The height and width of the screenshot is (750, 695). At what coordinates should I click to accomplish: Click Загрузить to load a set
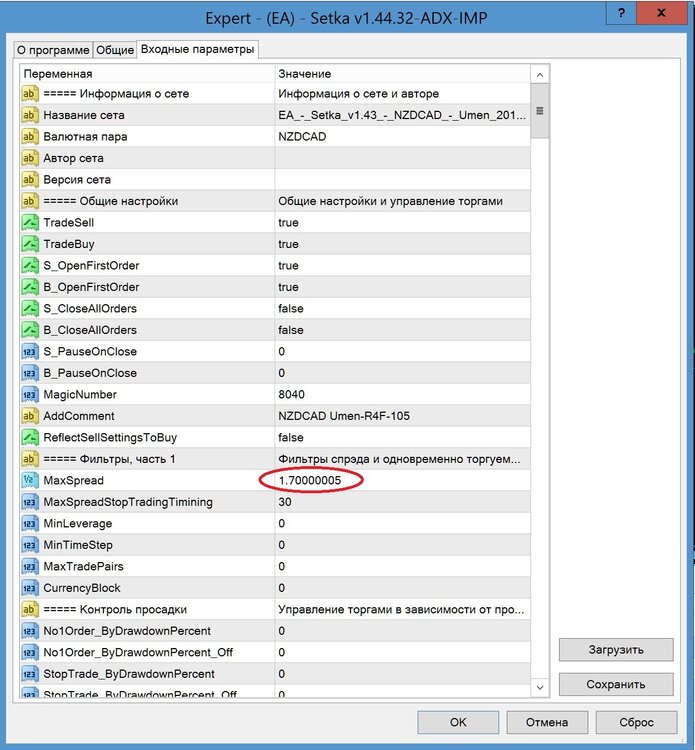(616, 650)
